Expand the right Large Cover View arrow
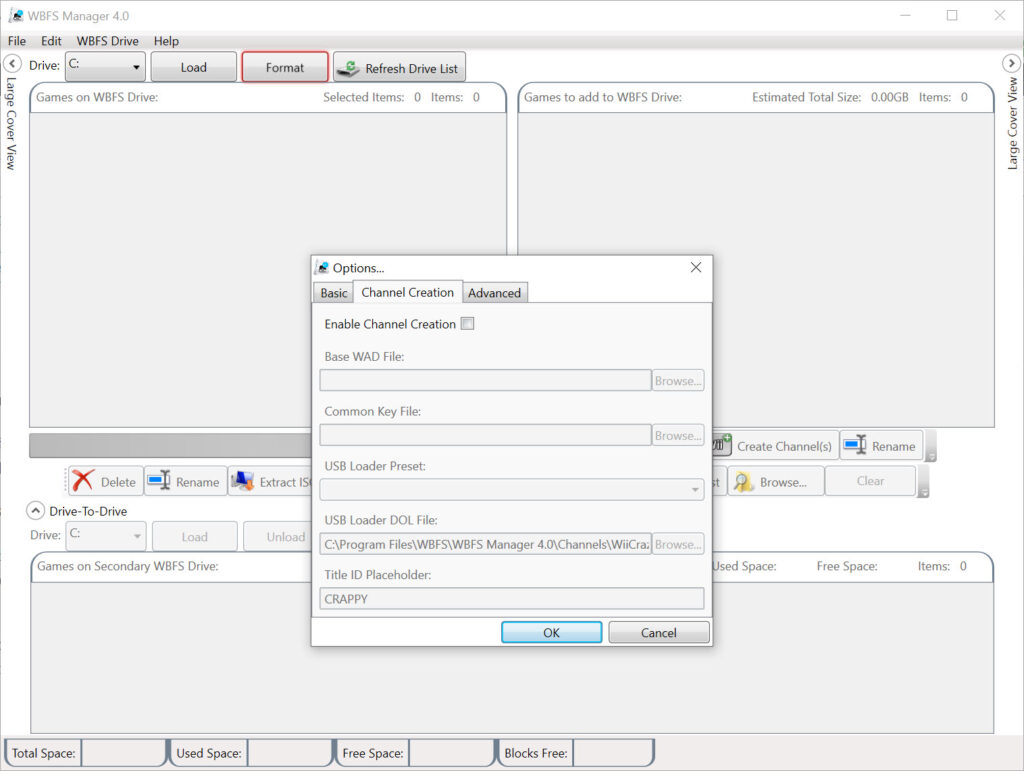The image size is (1024, 771). (1011, 63)
